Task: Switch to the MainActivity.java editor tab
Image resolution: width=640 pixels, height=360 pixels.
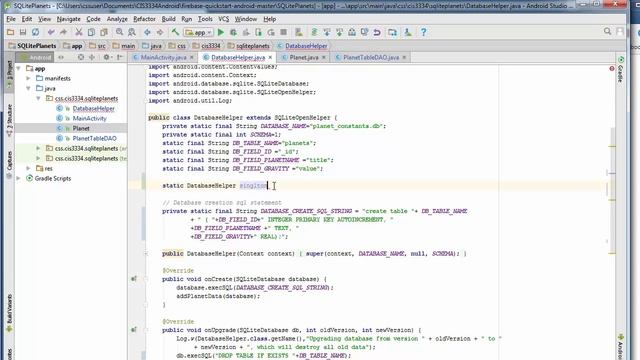Action: (x=163, y=58)
